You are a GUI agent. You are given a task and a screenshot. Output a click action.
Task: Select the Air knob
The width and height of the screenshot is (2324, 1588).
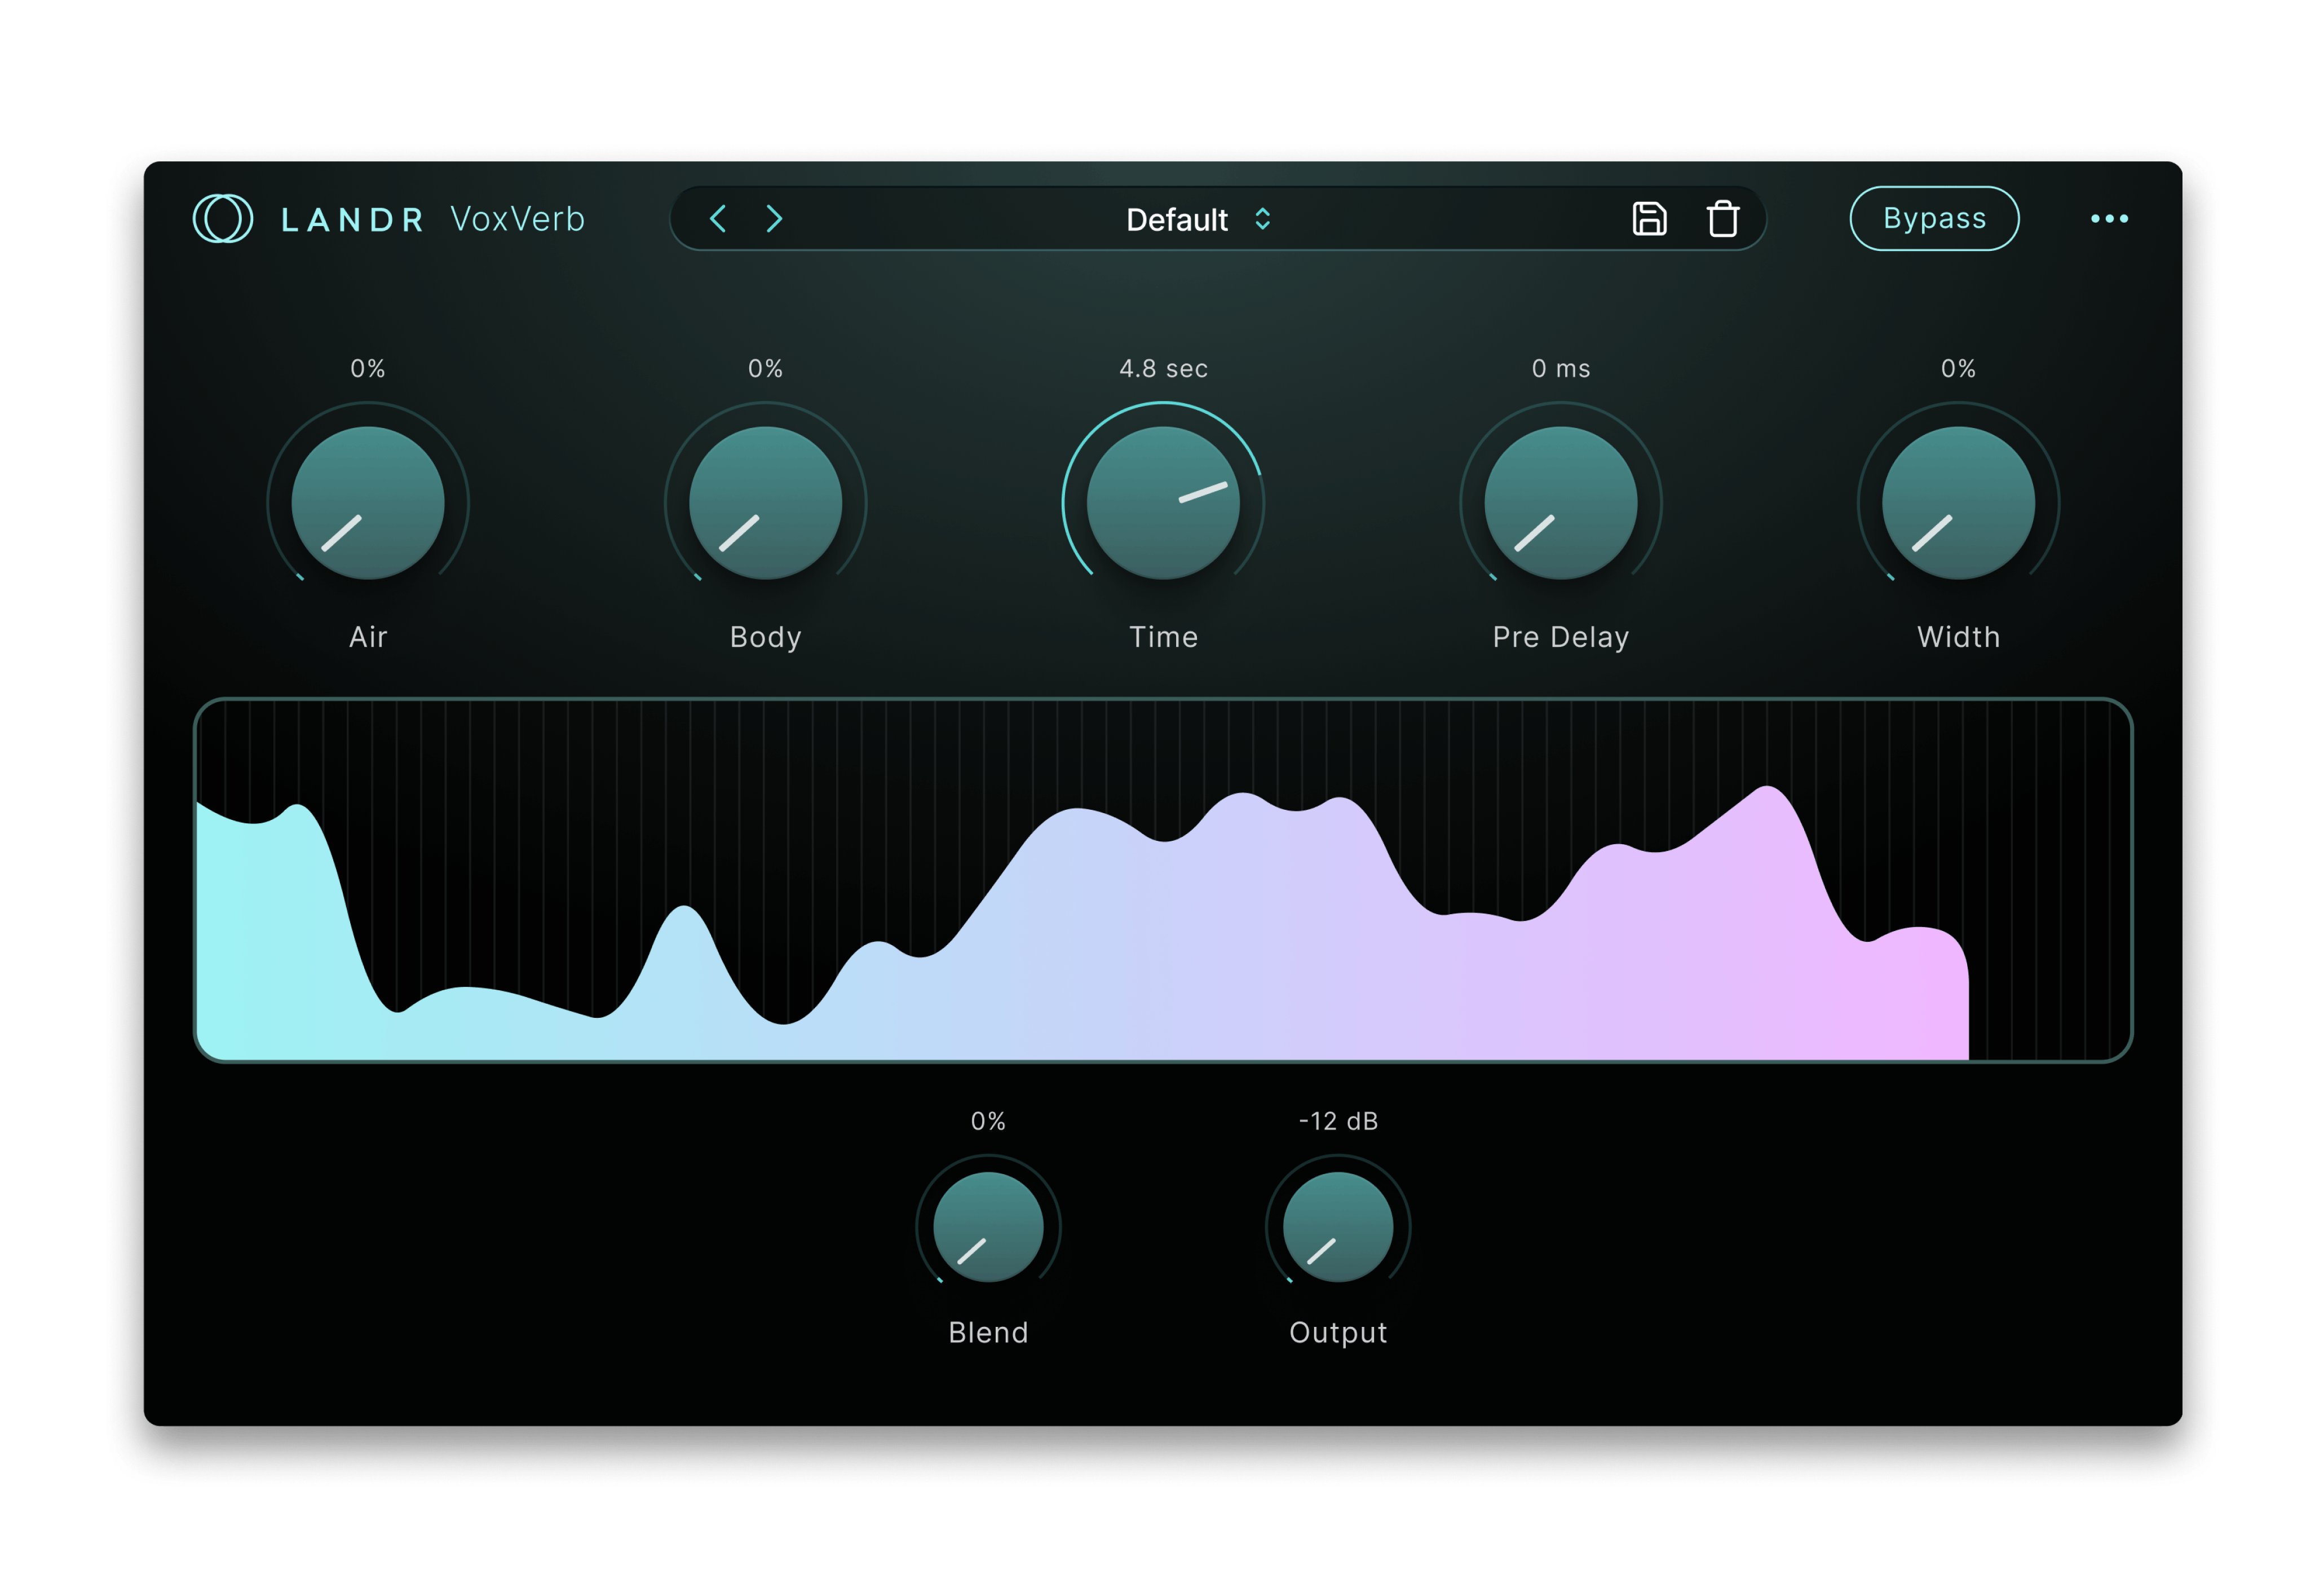[x=366, y=502]
